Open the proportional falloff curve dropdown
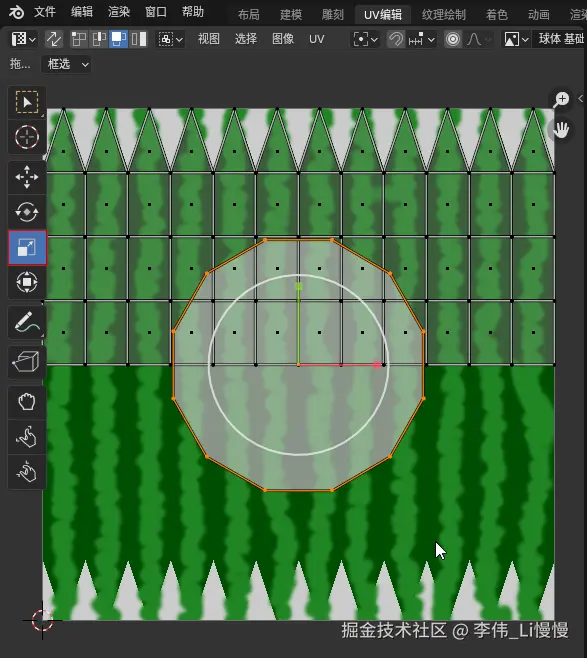 point(479,39)
